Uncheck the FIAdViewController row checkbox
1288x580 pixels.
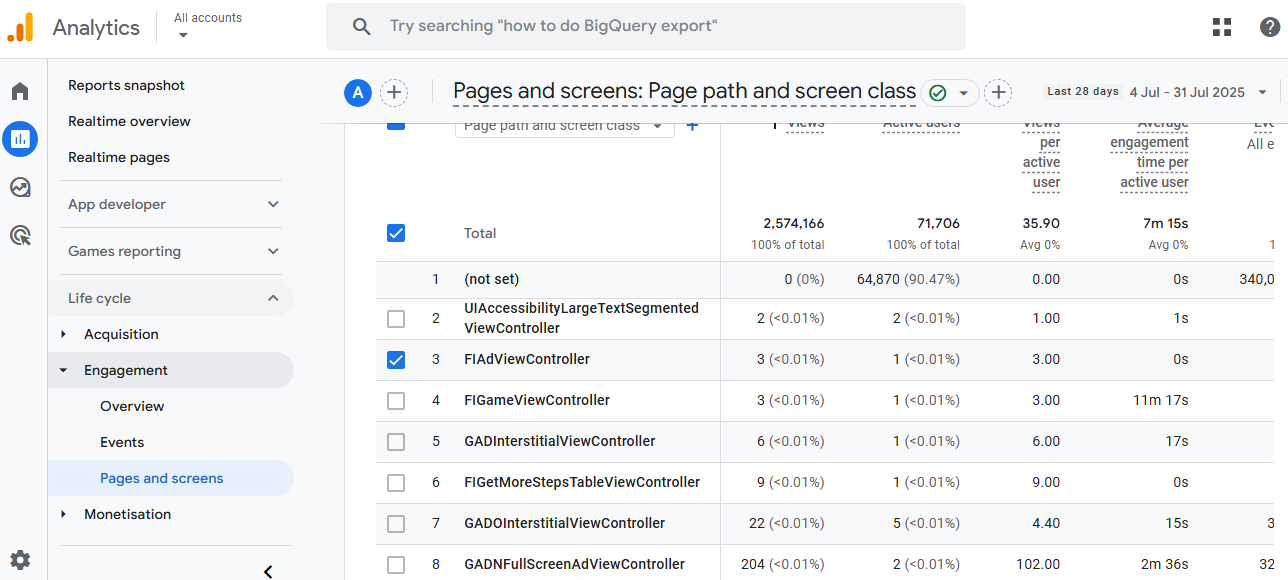pos(396,360)
